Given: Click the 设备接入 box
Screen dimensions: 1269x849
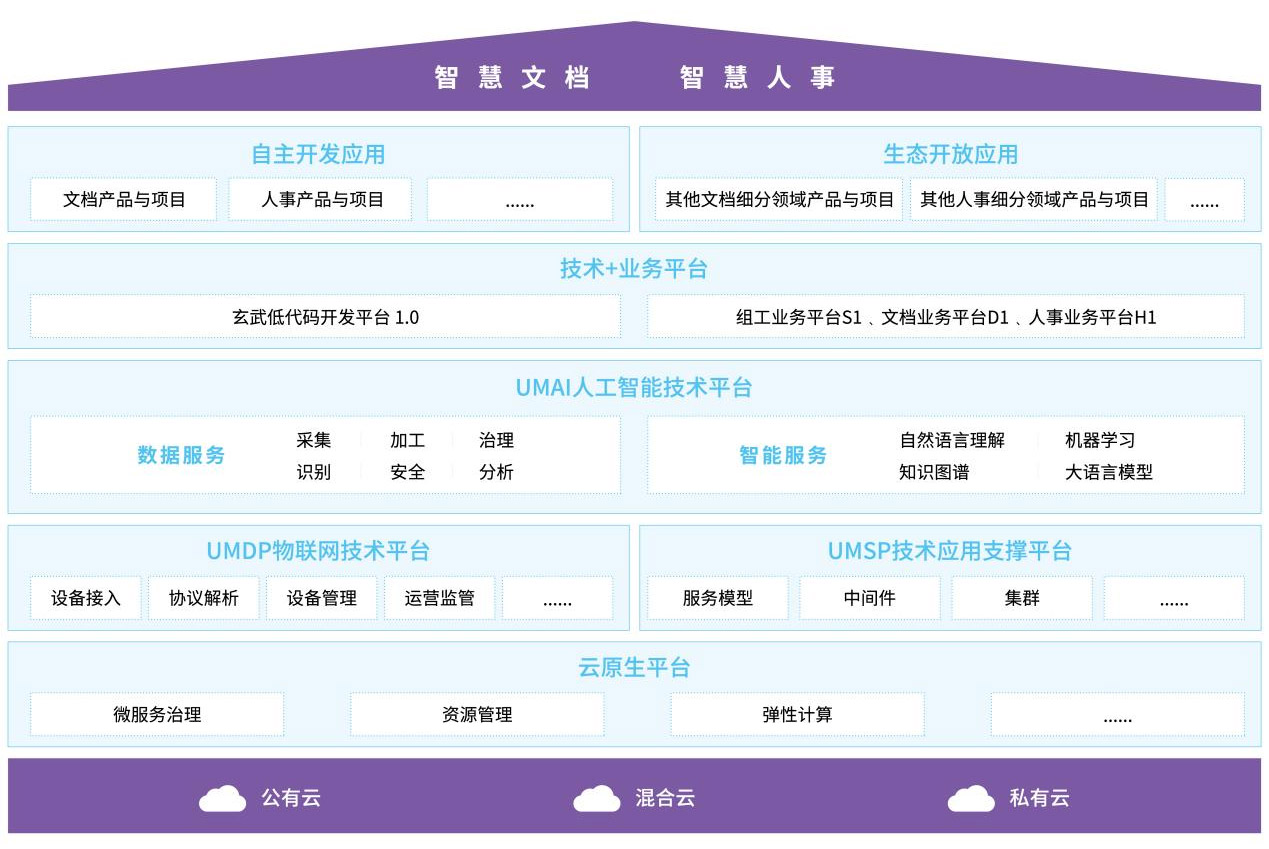Looking at the screenshot, I should pyautogui.click(x=86, y=598).
